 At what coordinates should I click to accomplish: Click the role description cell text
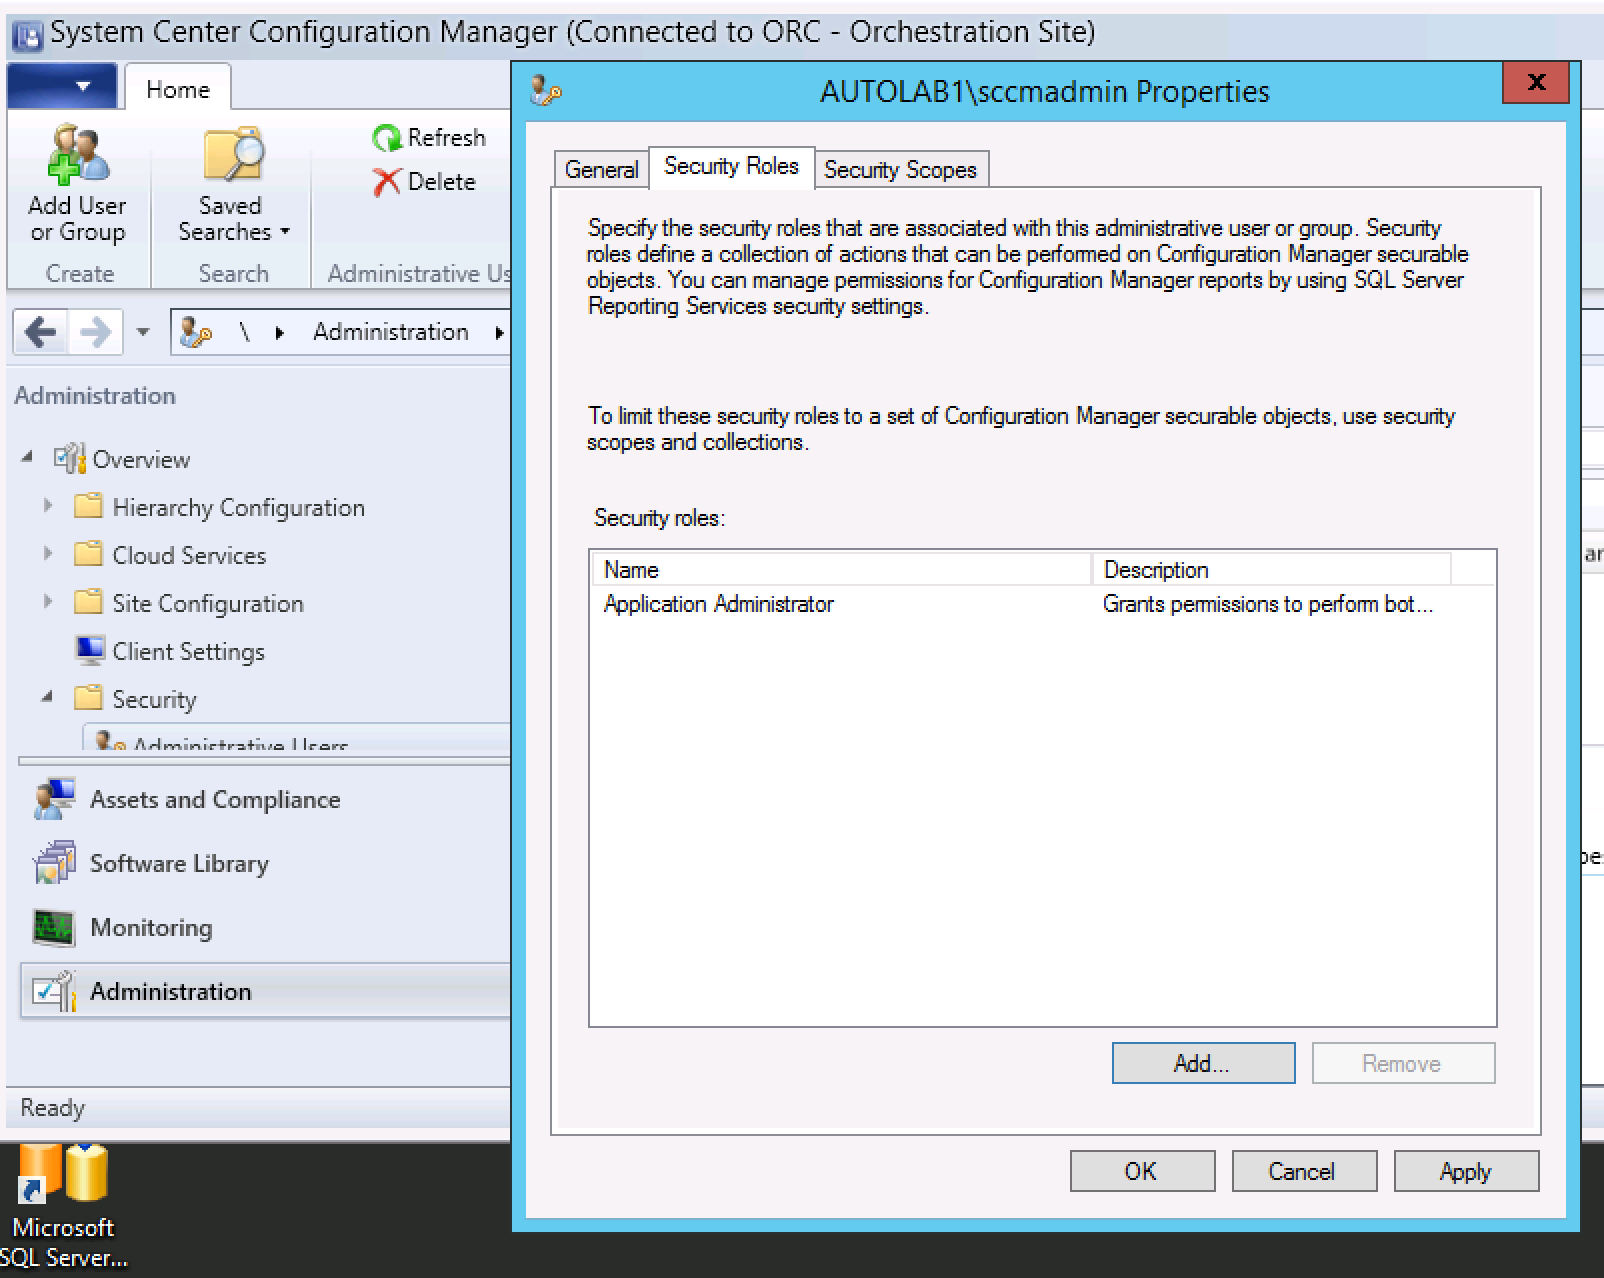pyautogui.click(x=1268, y=604)
